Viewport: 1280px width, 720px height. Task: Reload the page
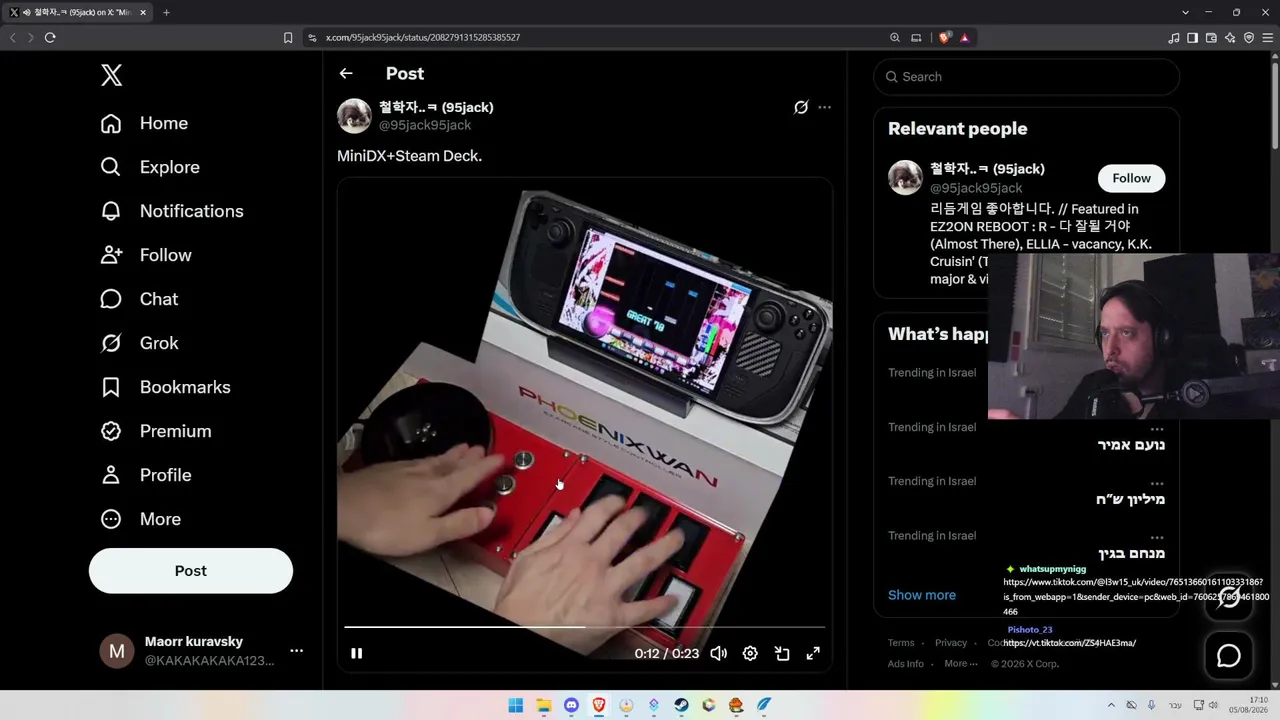click(x=50, y=37)
